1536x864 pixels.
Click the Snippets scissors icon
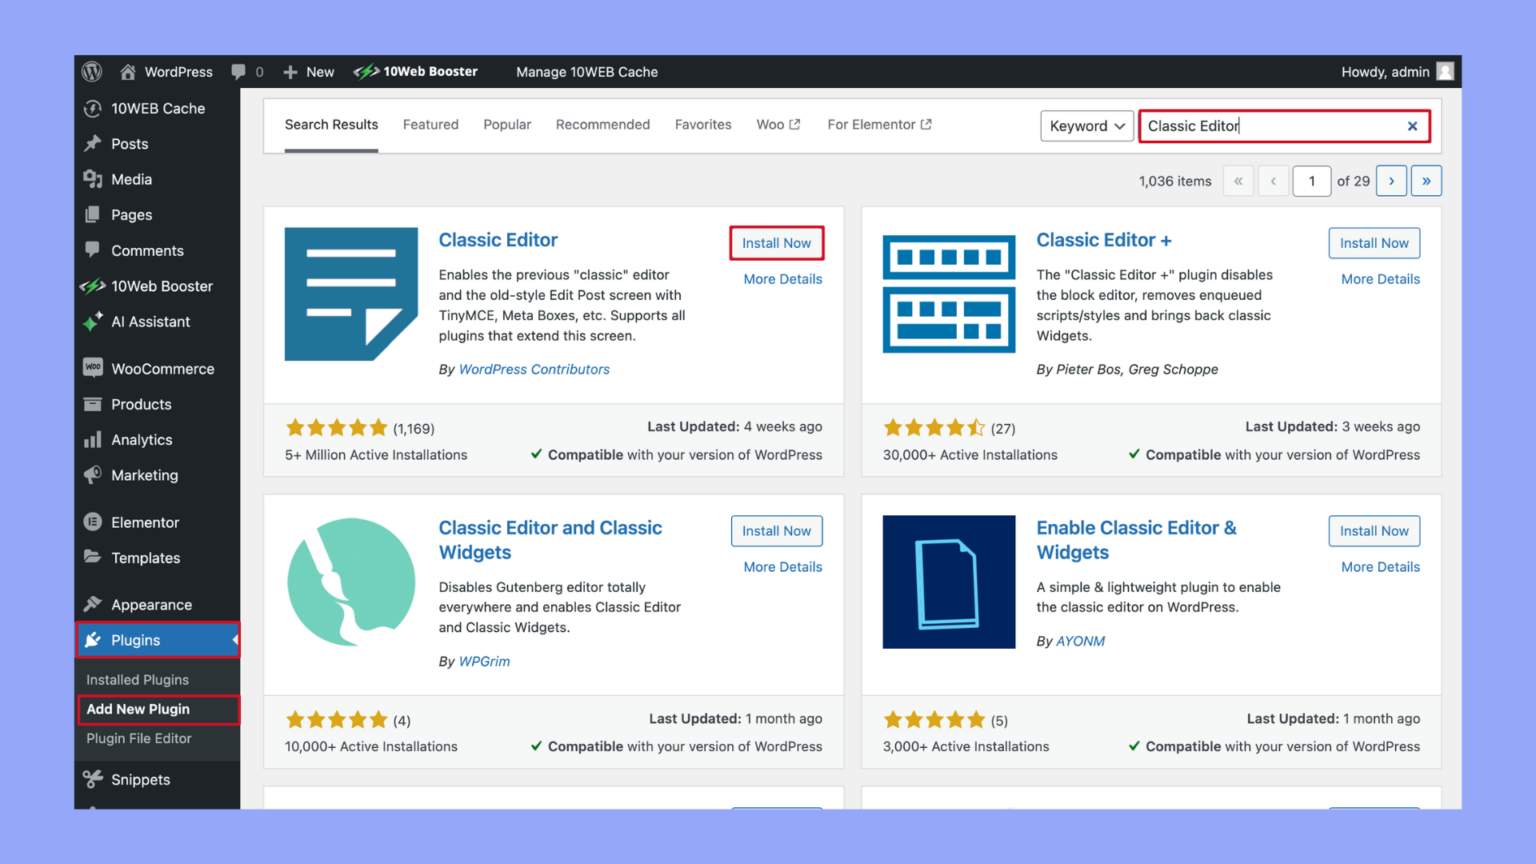coord(93,779)
